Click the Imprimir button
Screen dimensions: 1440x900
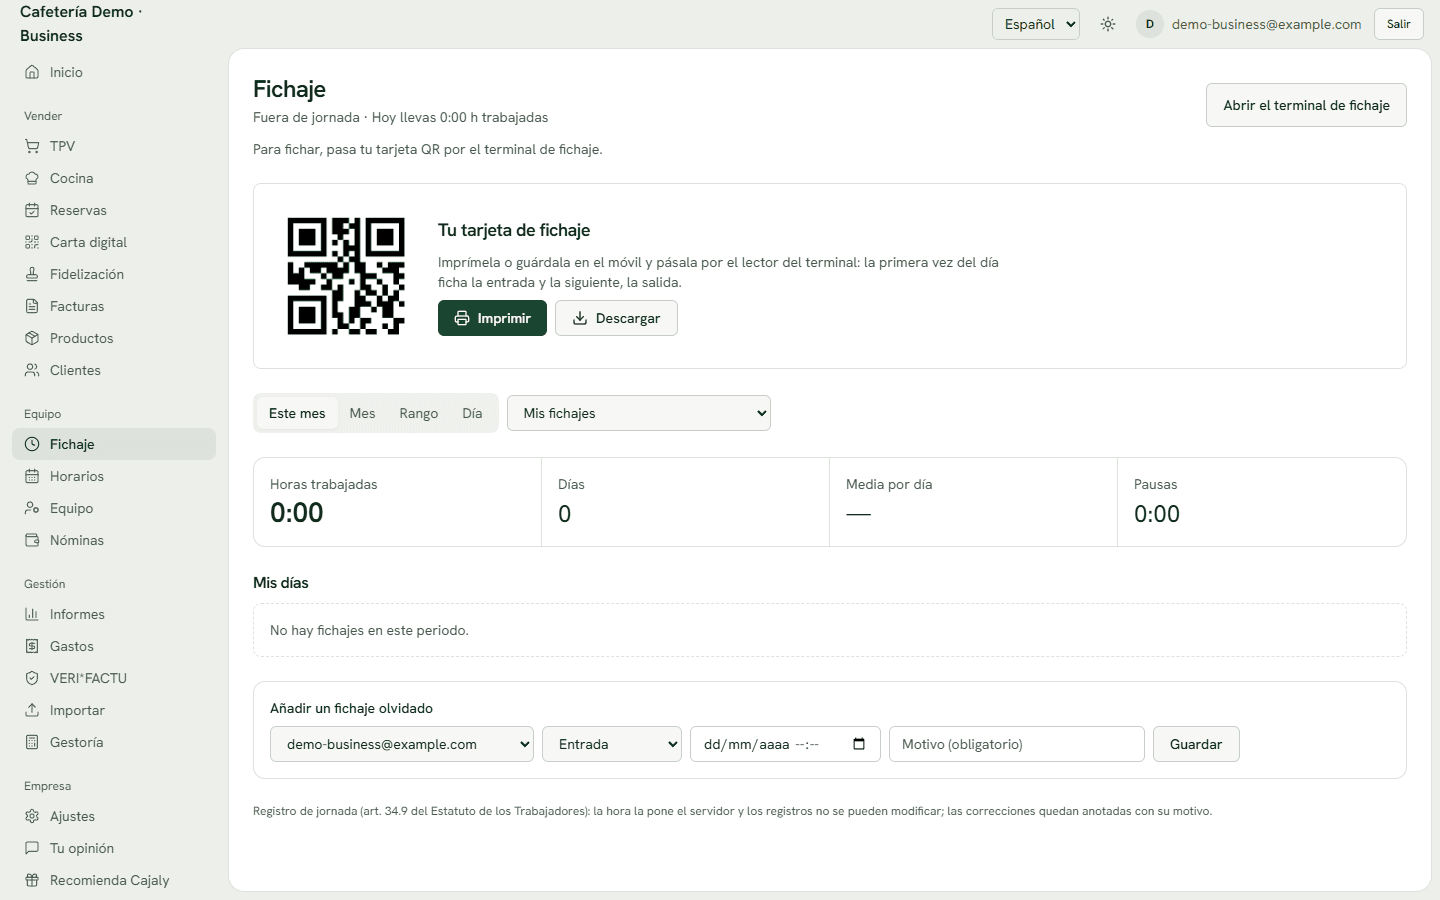492,318
